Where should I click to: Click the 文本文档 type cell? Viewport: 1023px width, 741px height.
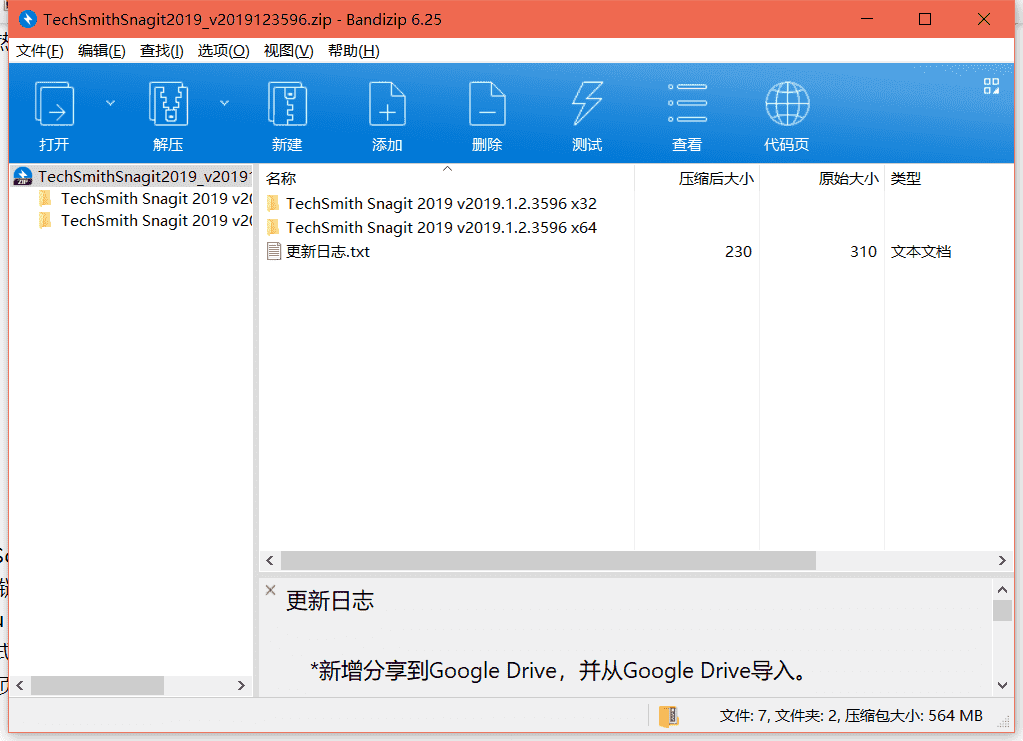(x=921, y=252)
